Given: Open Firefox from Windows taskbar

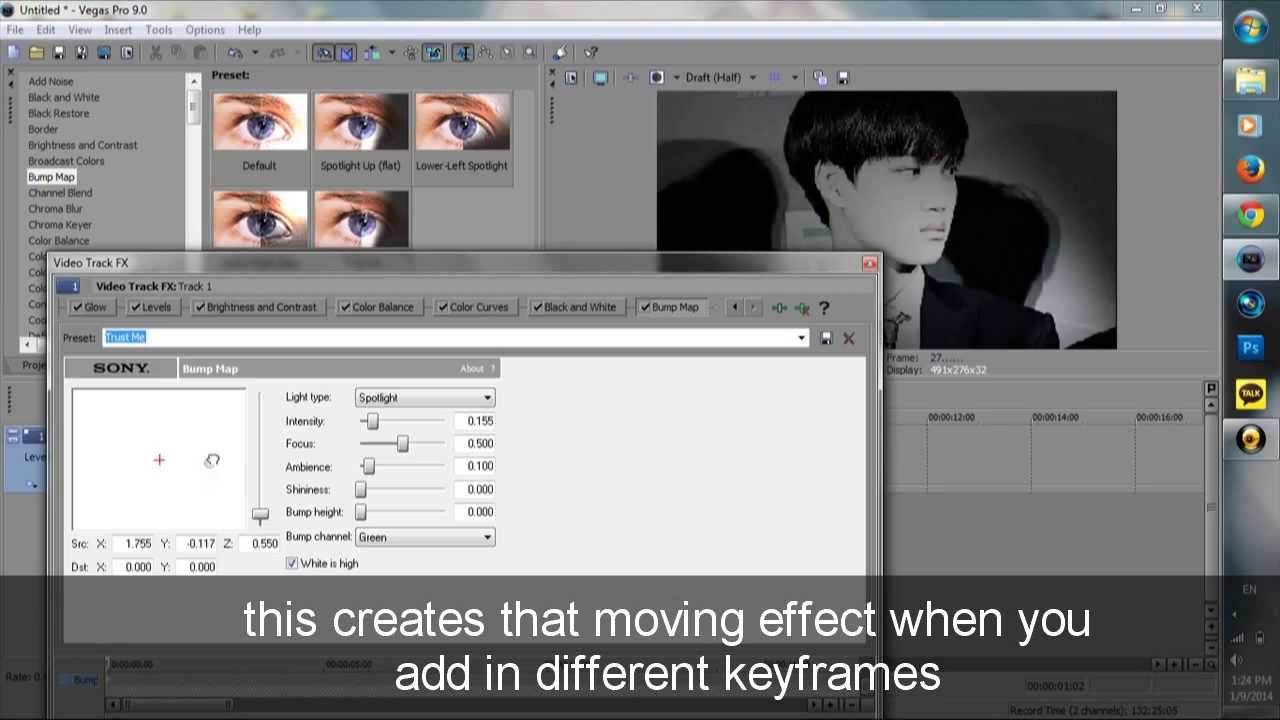Looking at the screenshot, I should [1250, 169].
